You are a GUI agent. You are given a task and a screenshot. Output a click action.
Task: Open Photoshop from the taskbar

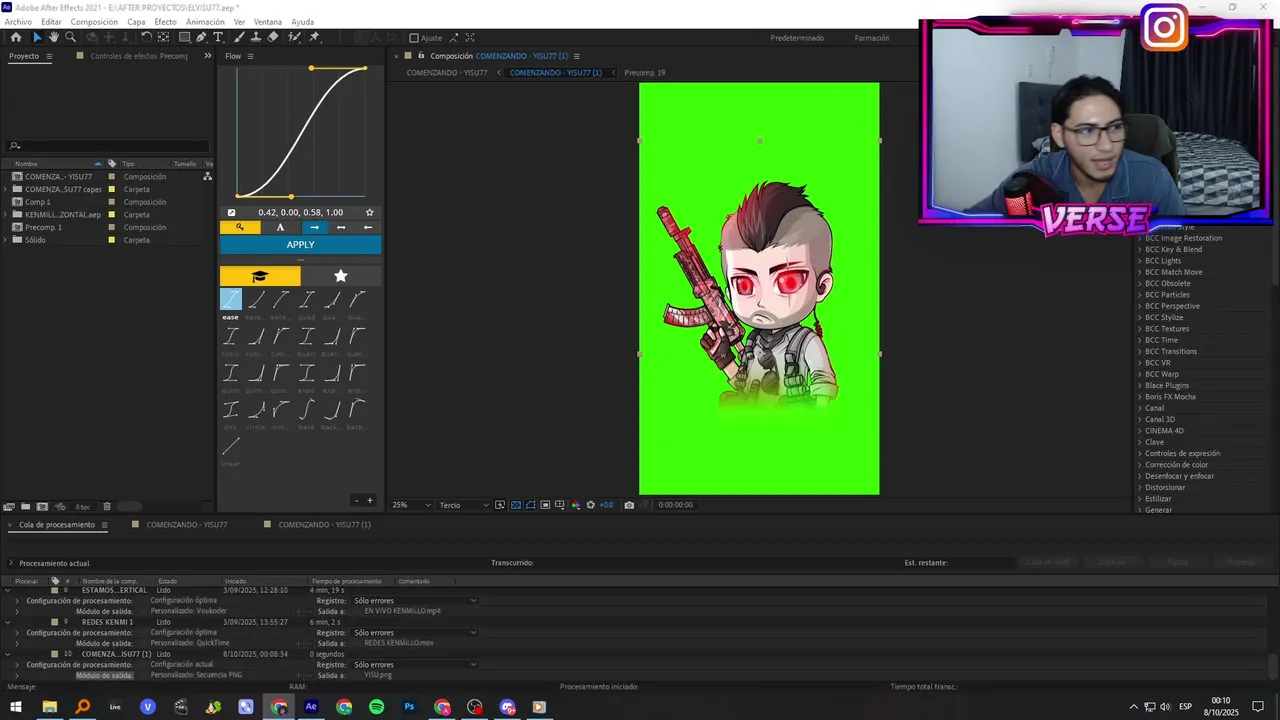409,707
